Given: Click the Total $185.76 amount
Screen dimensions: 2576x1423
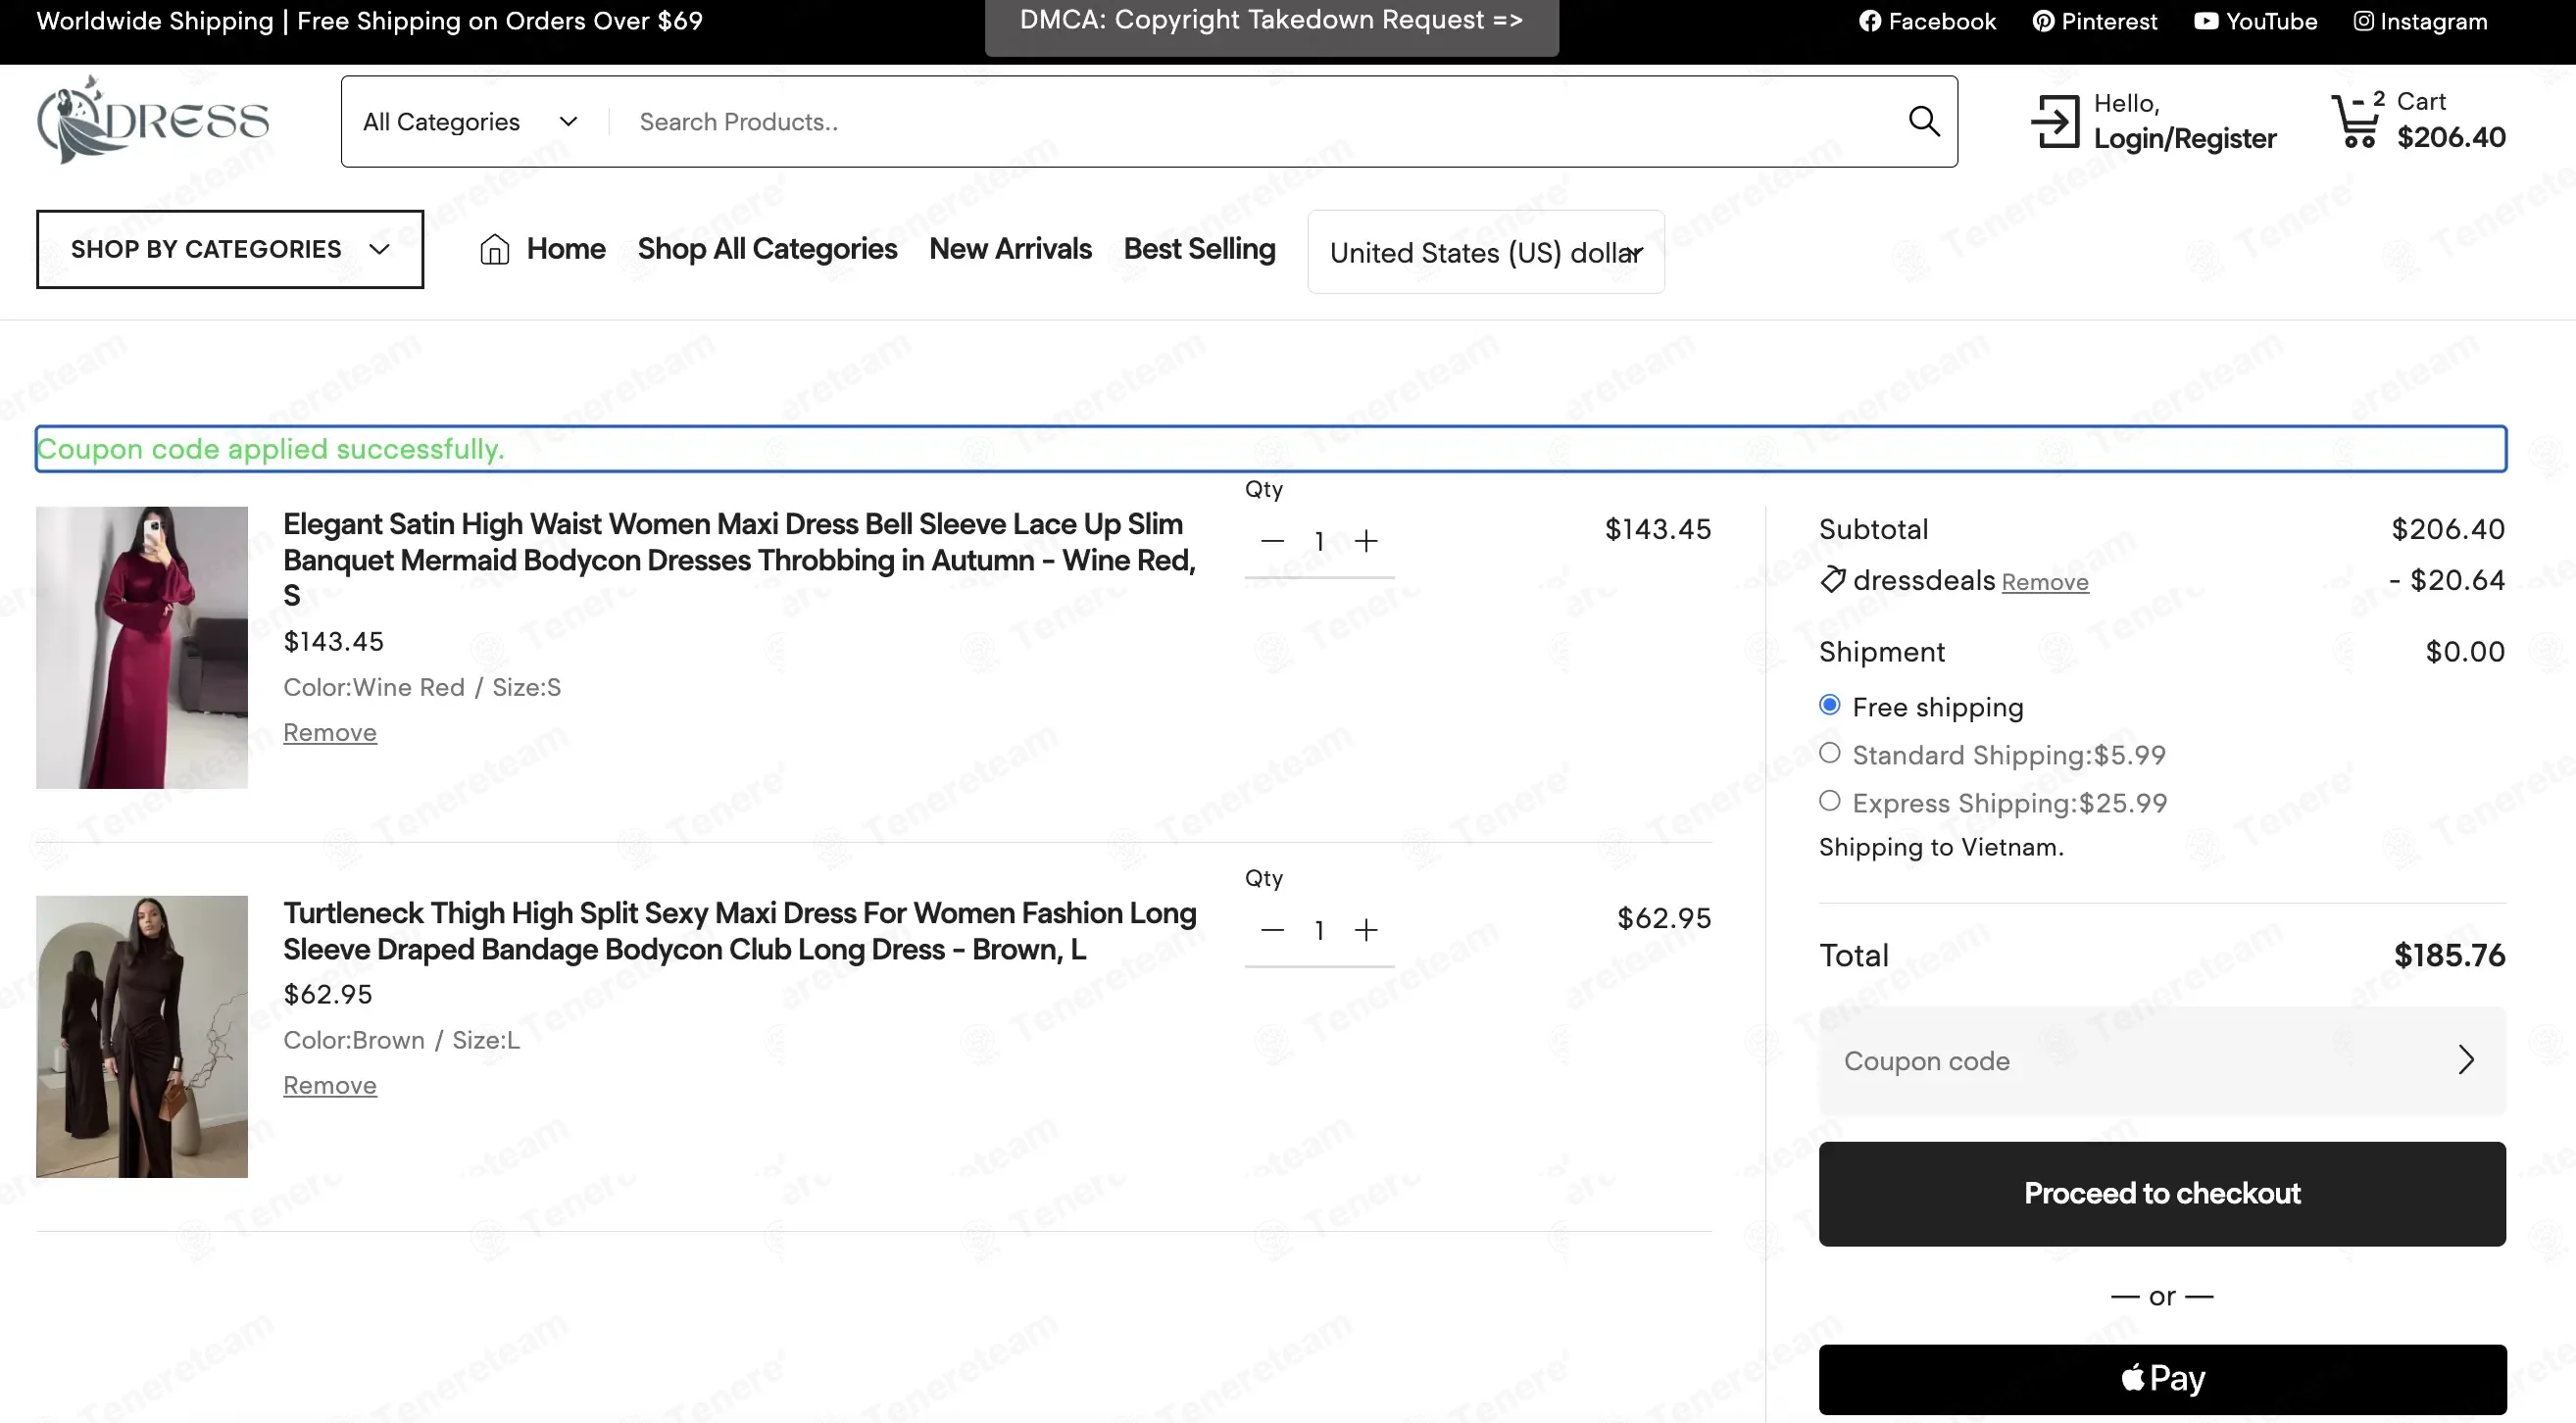Looking at the screenshot, I should click(x=2449, y=955).
